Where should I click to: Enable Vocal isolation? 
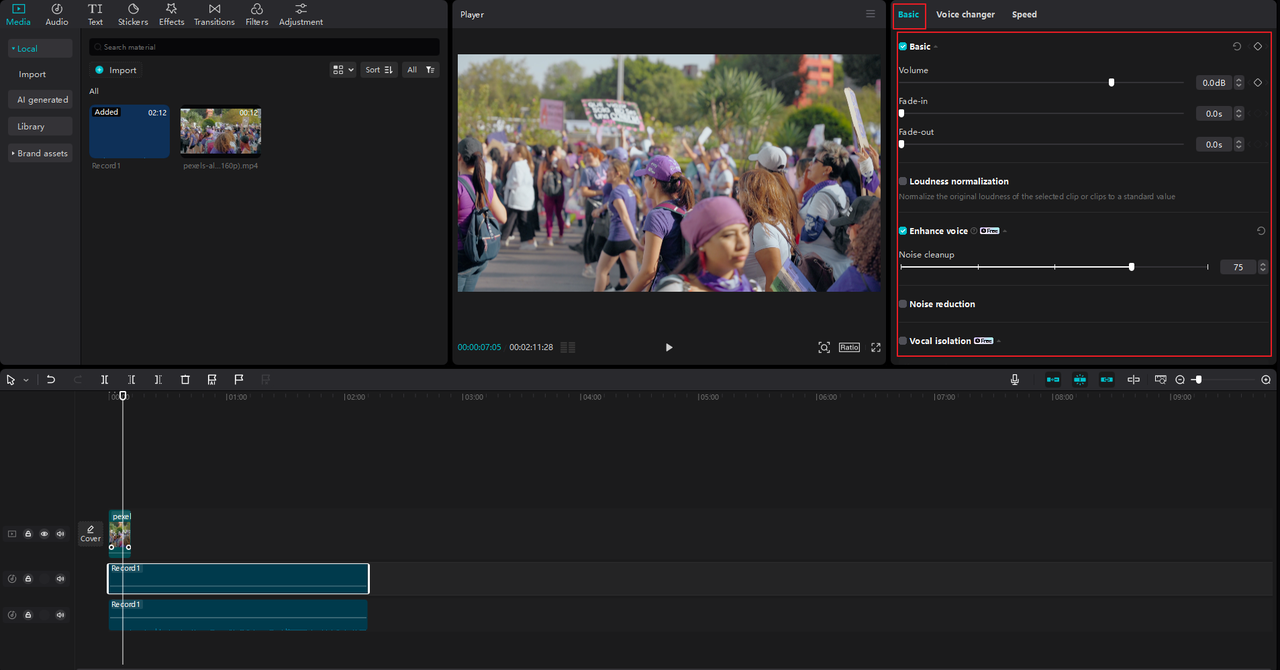click(x=903, y=341)
